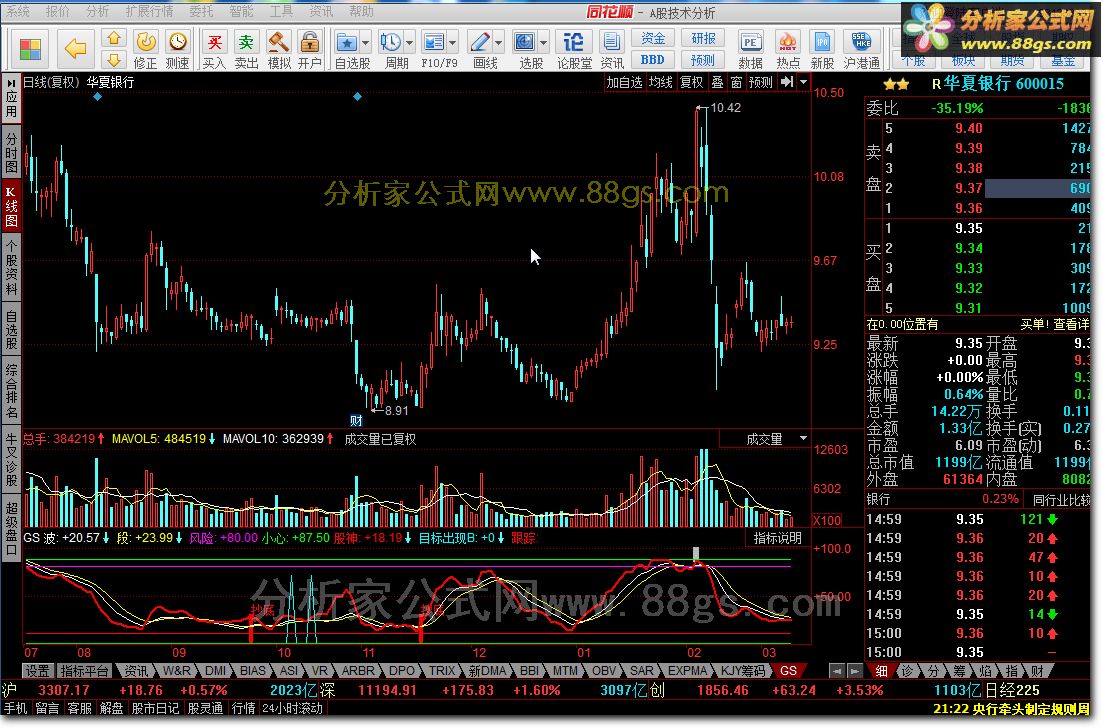This screenshot has height=728, width=1103.
Task: Open the 开户 account opening lock icon
Action: tap(310, 49)
